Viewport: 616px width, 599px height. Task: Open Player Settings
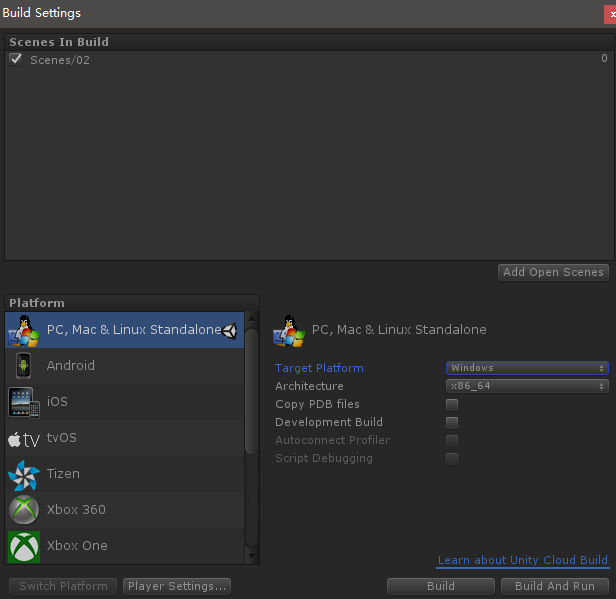pyautogui.click(x=177, y=586)
